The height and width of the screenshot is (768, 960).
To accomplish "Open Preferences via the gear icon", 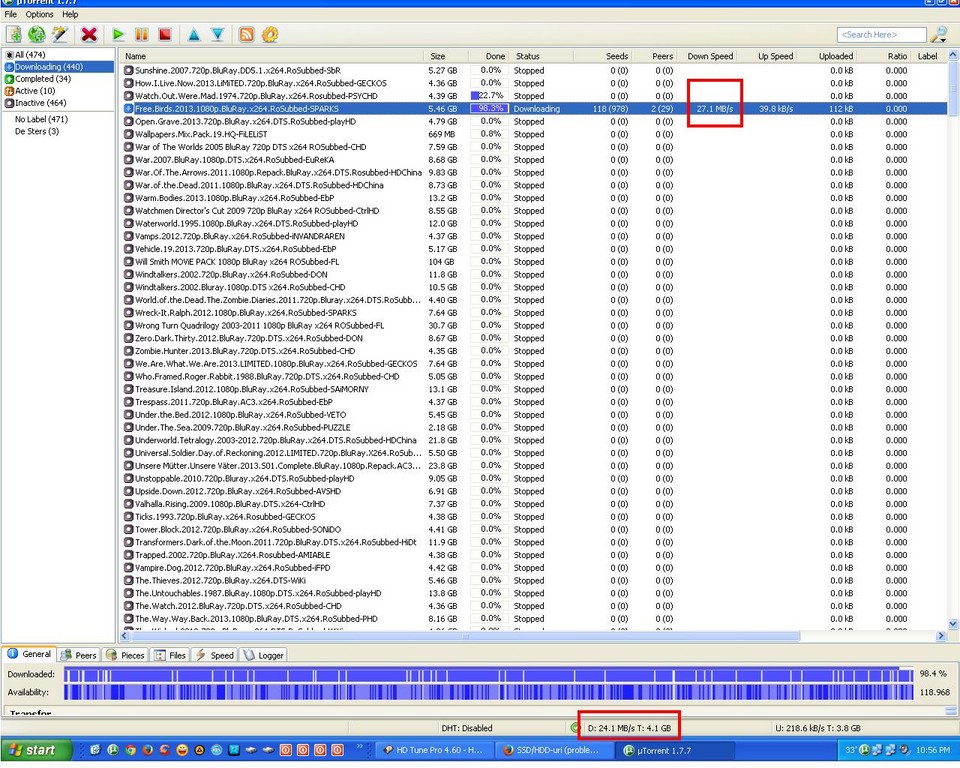I will tap(270, 34).
